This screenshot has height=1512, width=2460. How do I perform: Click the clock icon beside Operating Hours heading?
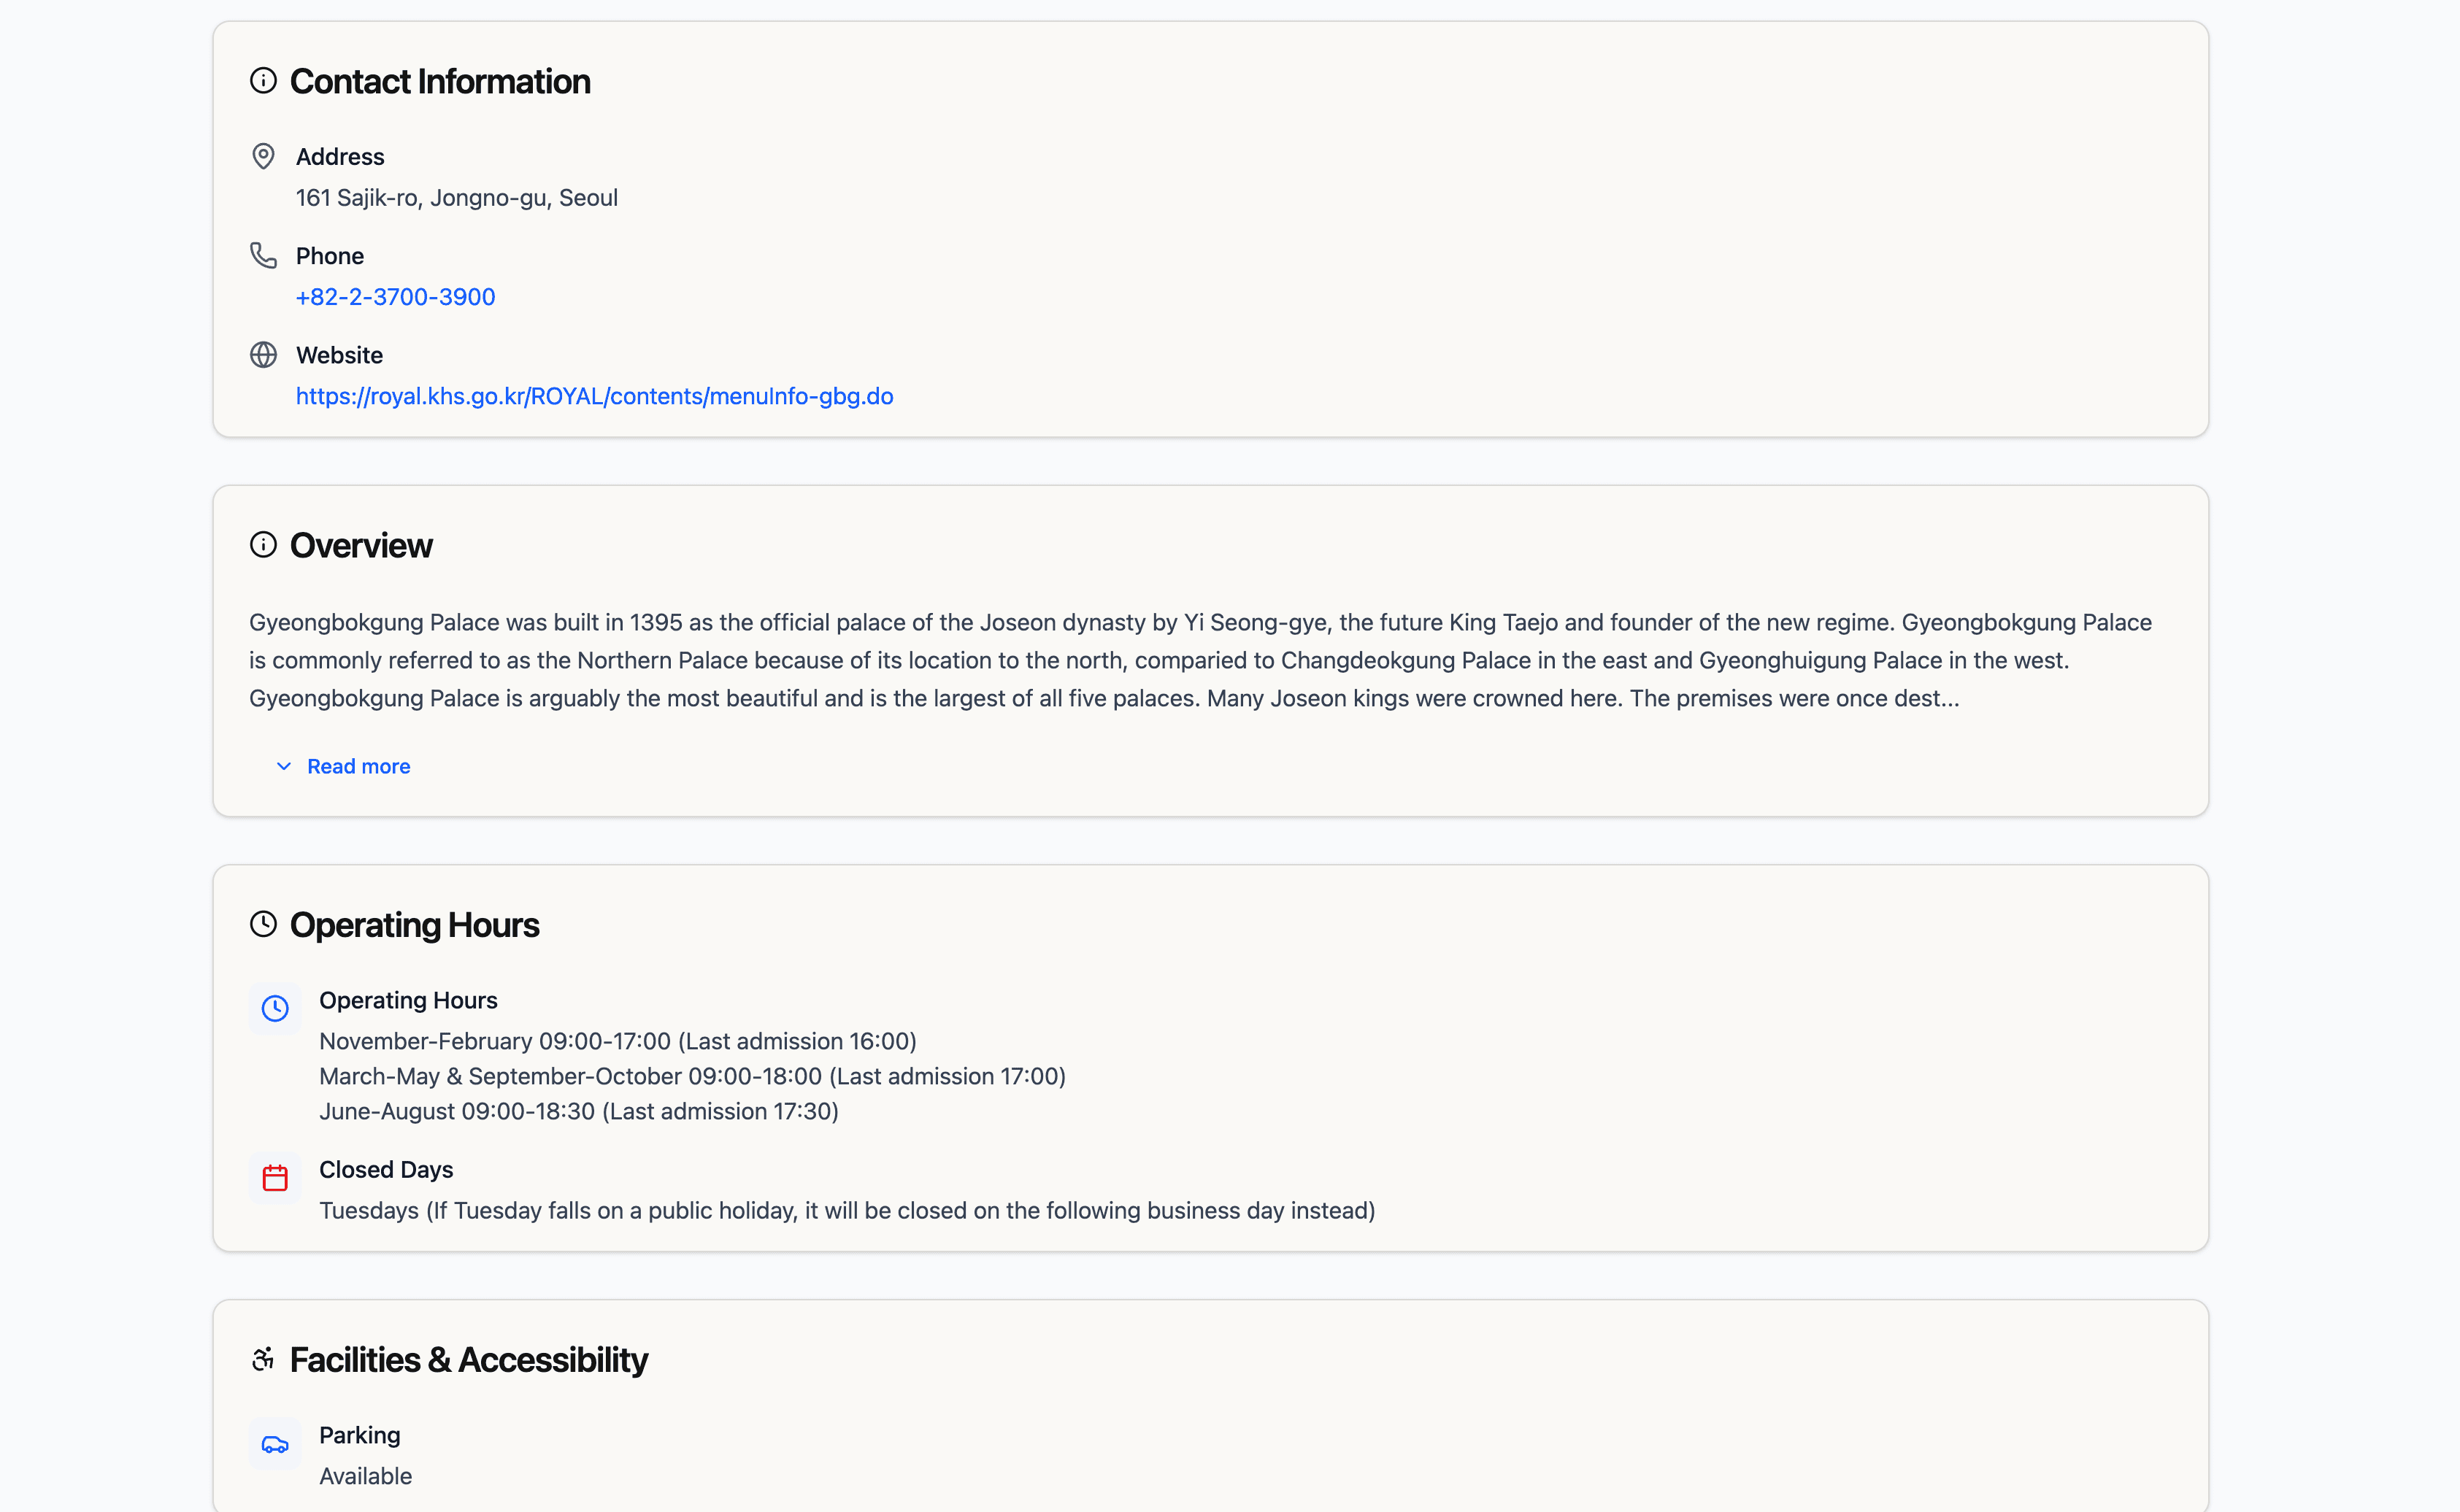click(263, 924)
